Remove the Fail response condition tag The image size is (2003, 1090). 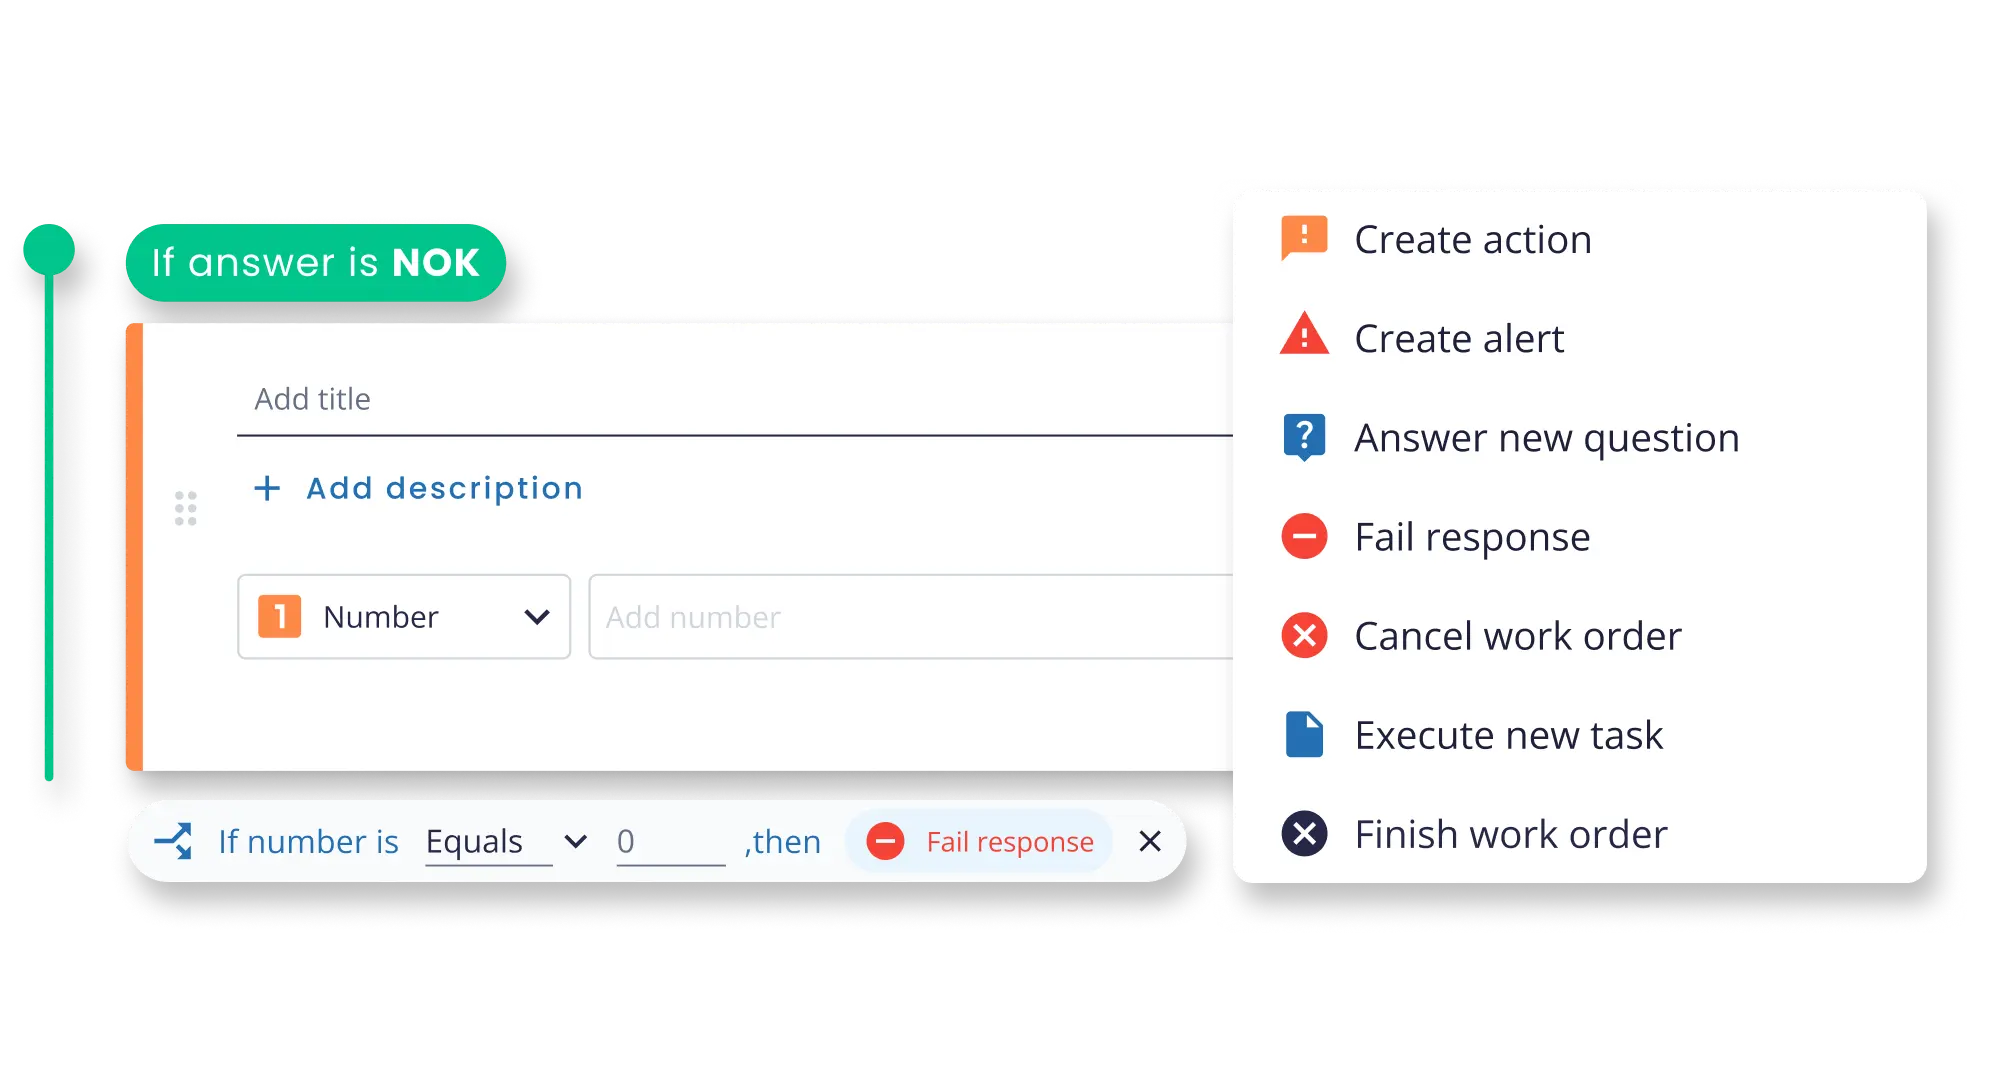point(1146,842)
